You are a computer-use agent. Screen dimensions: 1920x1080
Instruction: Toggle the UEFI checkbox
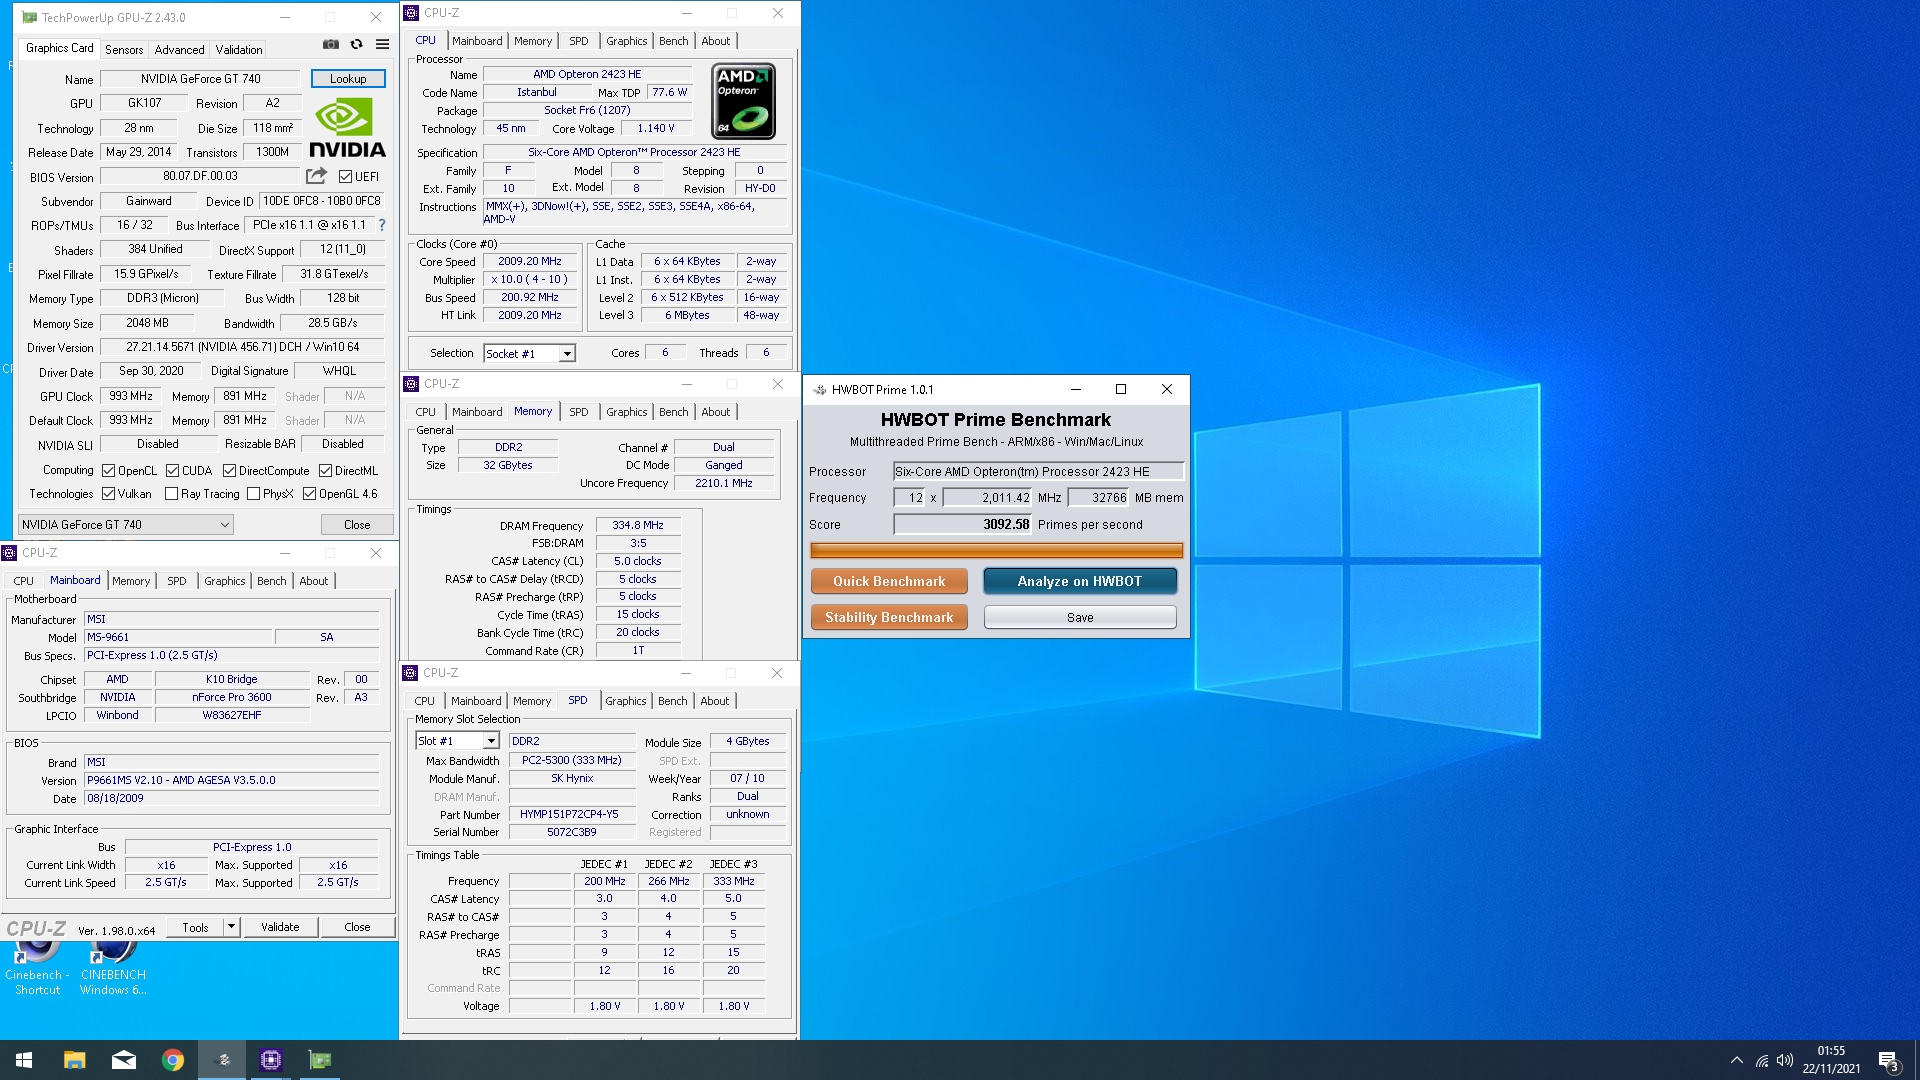(345, 177)
